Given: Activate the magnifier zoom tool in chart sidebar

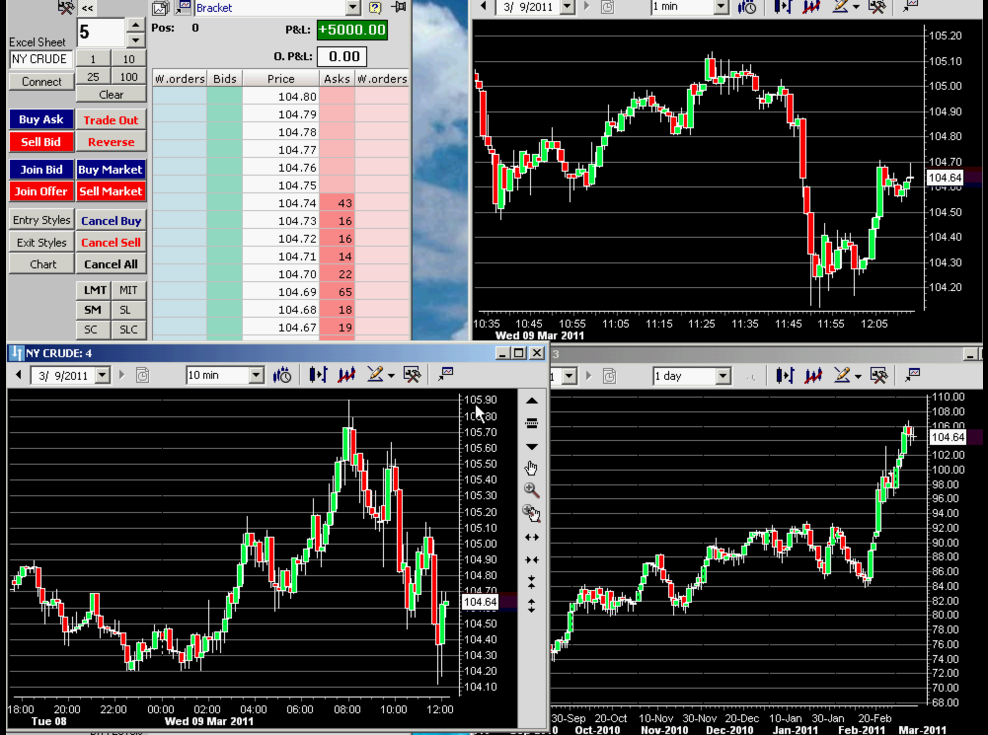Looking at the screenshot, I should pos(531,490).
